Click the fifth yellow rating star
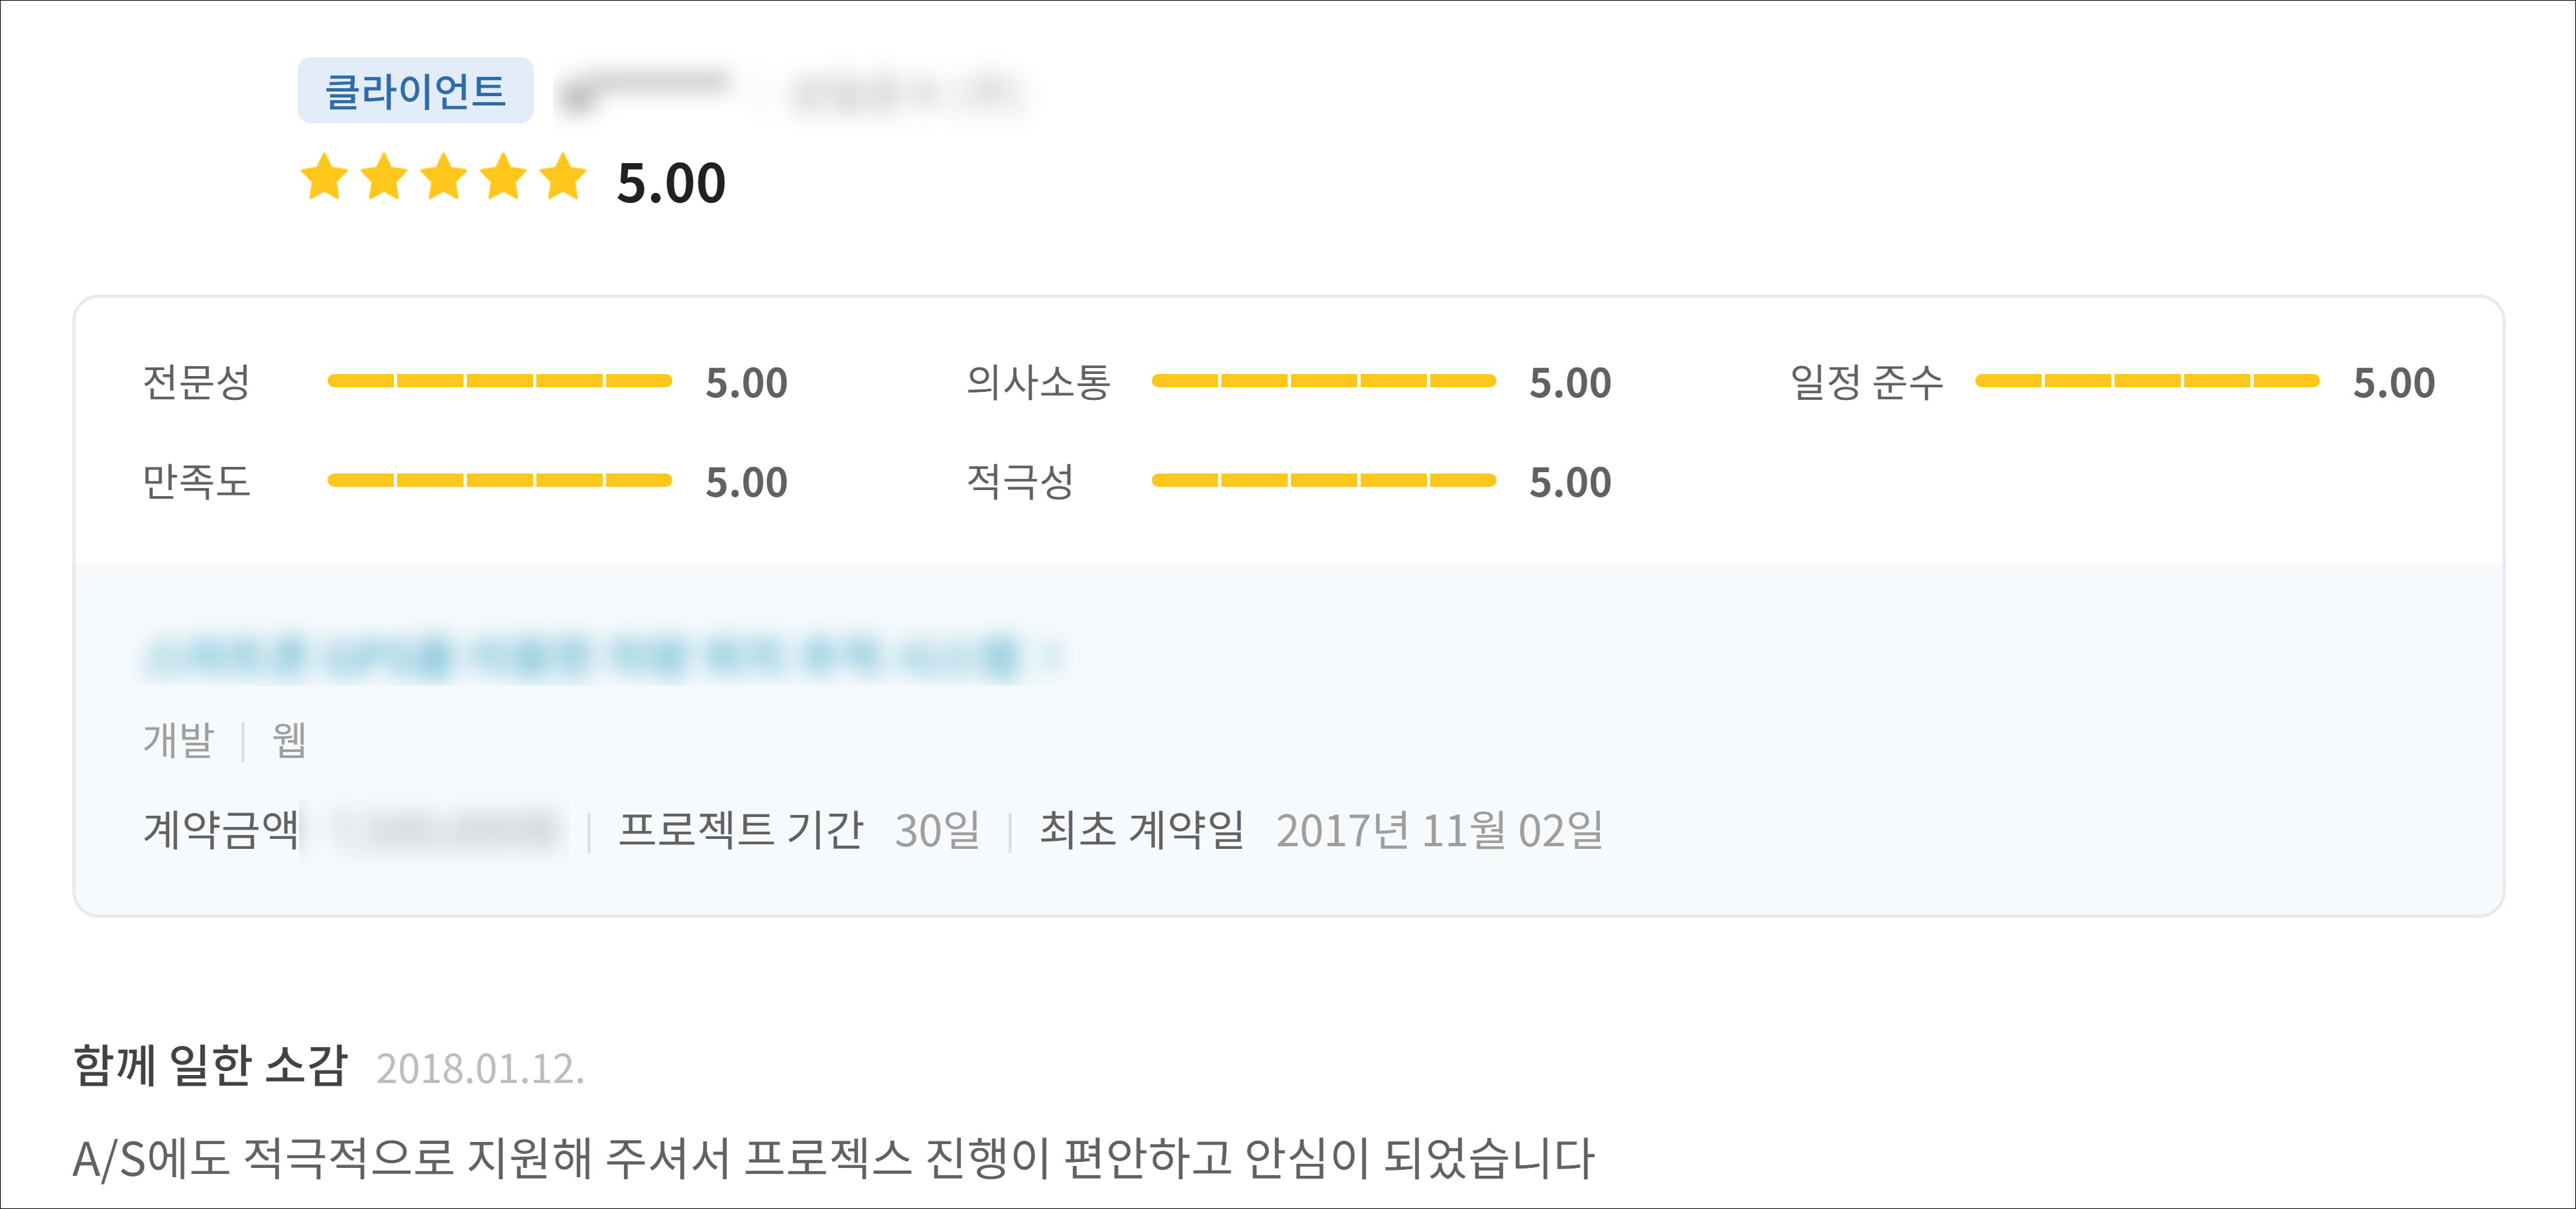Screen dimensions: 2576x1209 pyautogui.click(x=564, y=178)
